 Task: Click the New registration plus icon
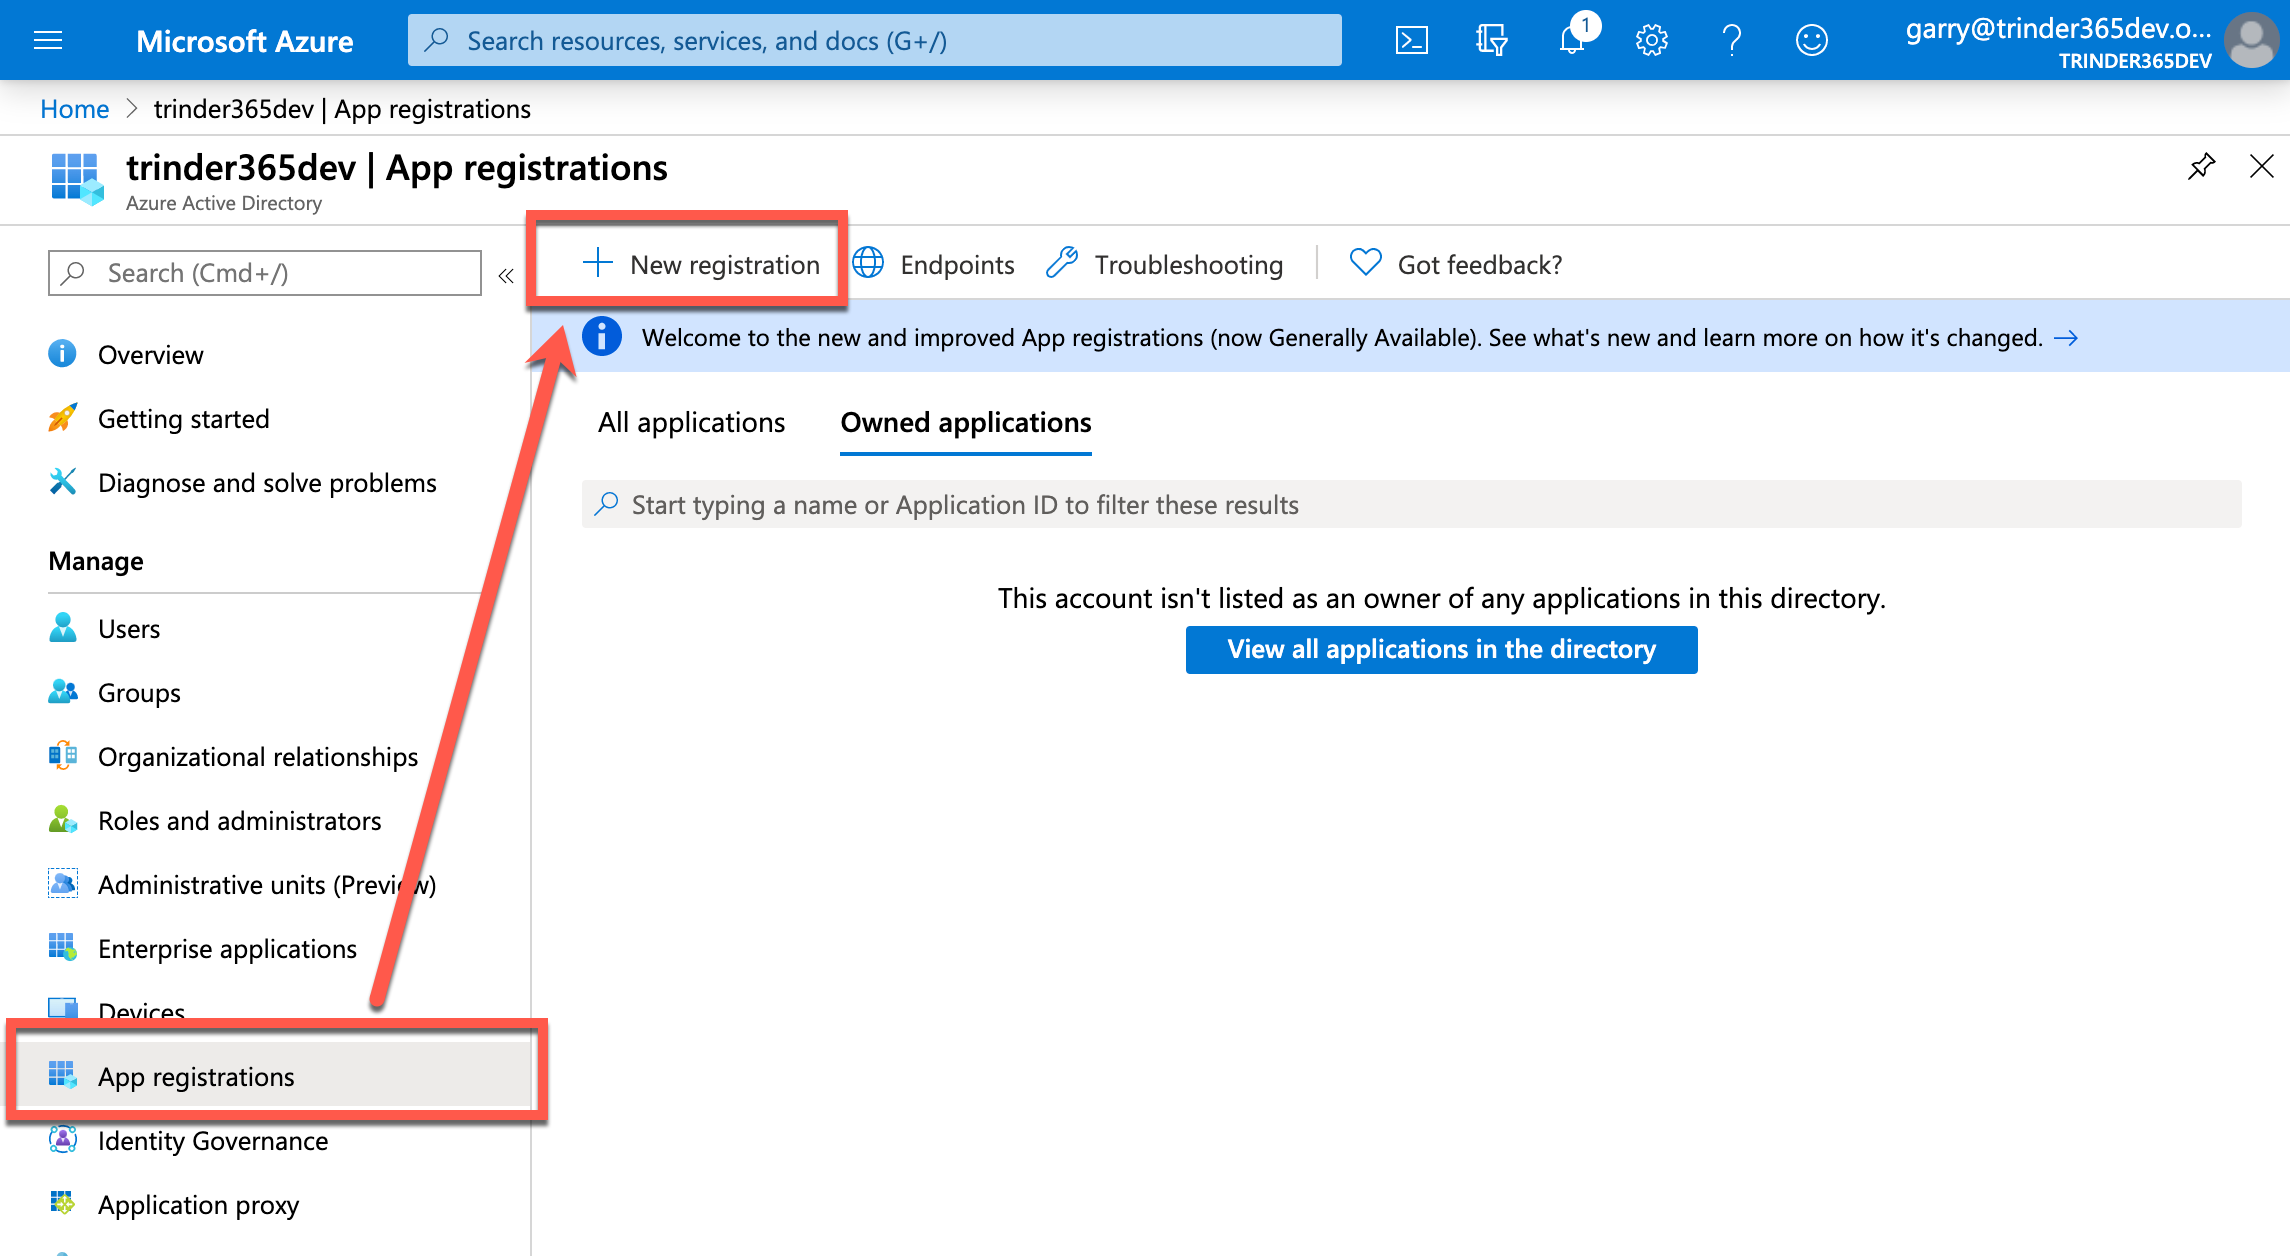click(x=597, y=263)
